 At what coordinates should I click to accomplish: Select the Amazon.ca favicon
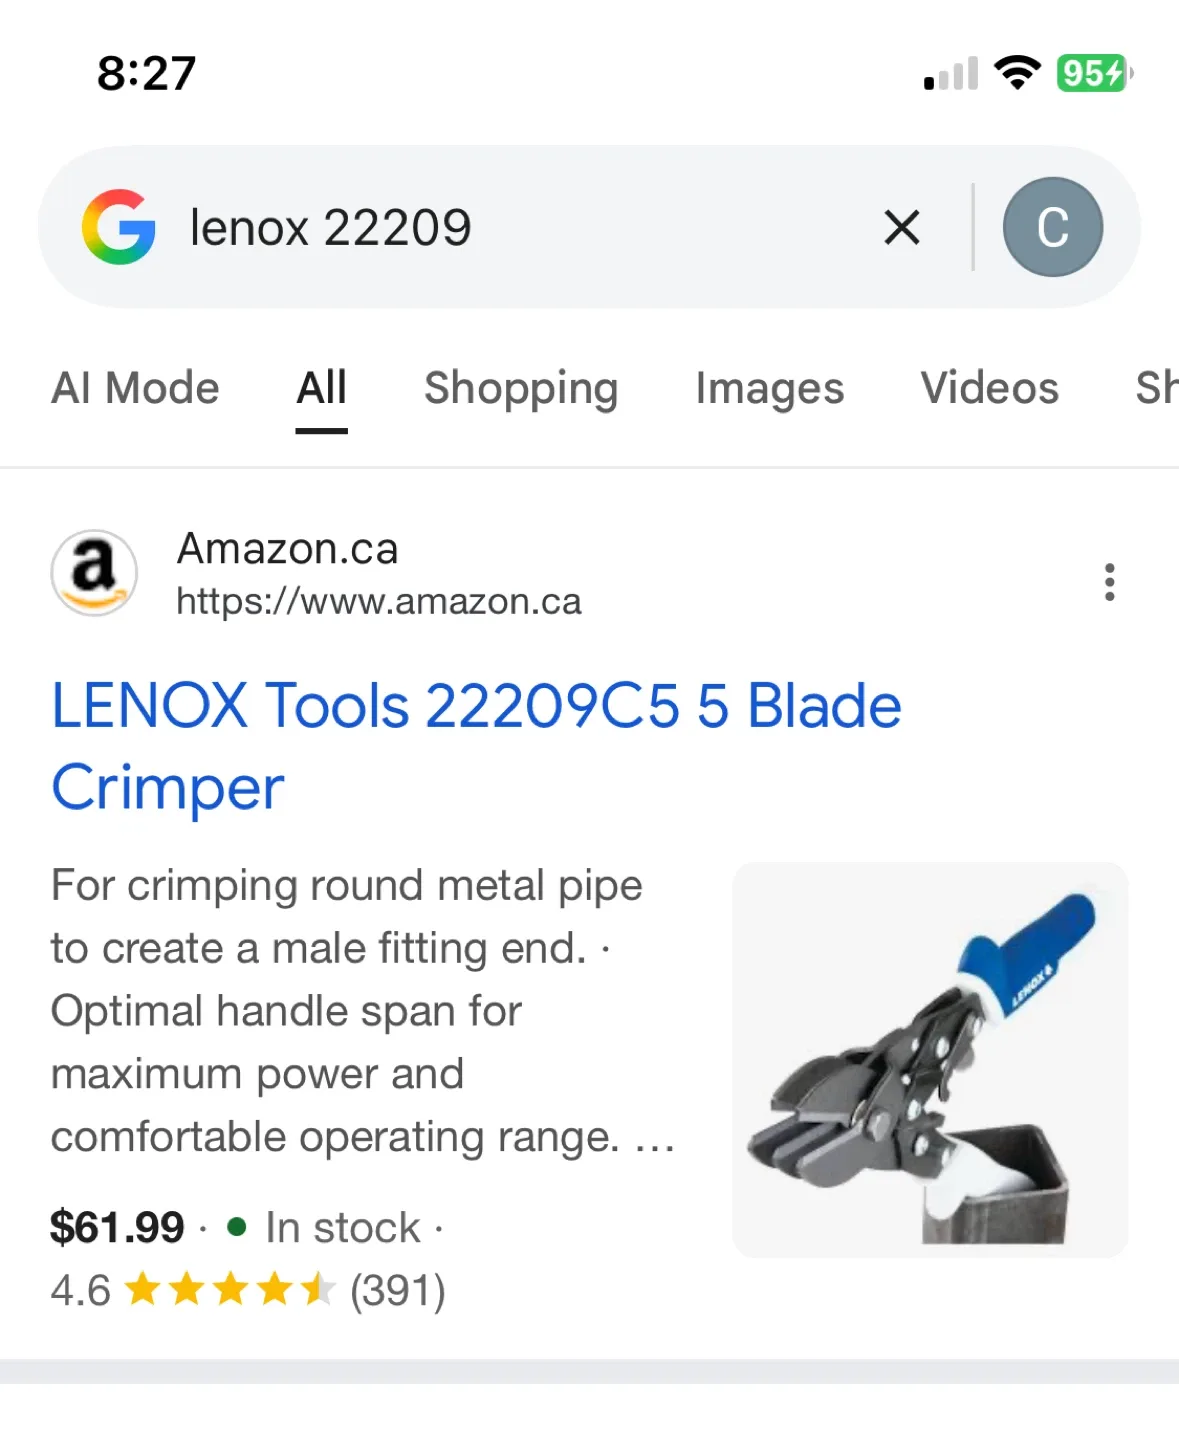click(x=93, y=572)
